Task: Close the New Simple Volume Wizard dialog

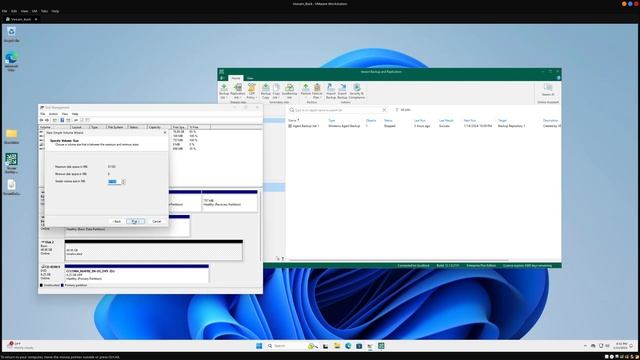Action: (x=165, y=133)
